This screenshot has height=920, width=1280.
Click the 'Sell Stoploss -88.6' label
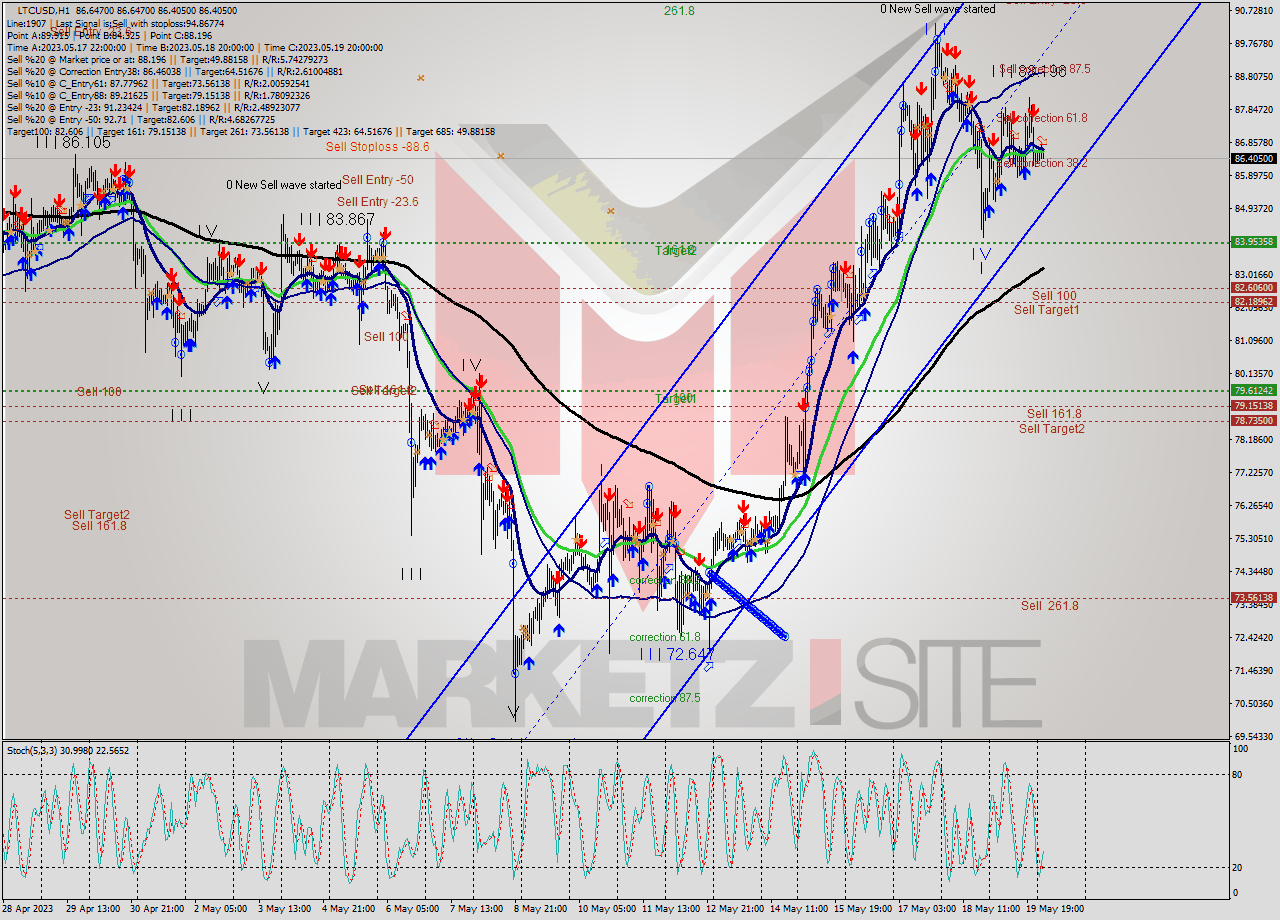tap(377, 147)
